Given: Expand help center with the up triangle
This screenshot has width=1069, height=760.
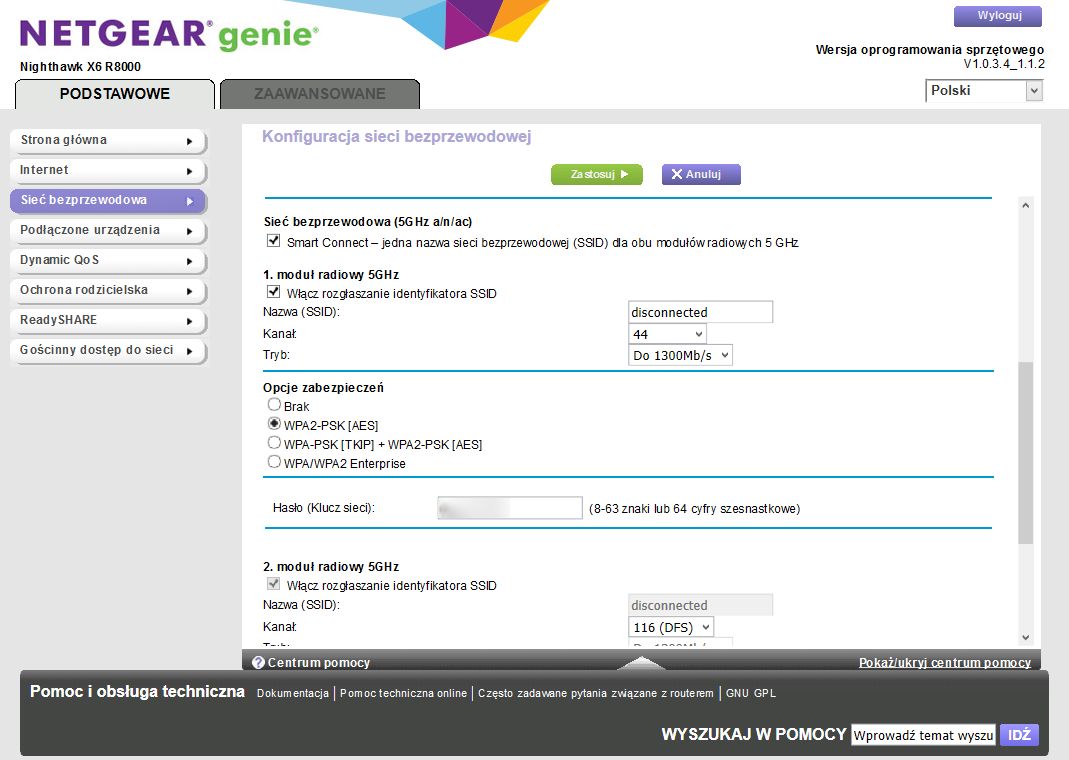Looking at the screenshot, I should coord(640,662).
